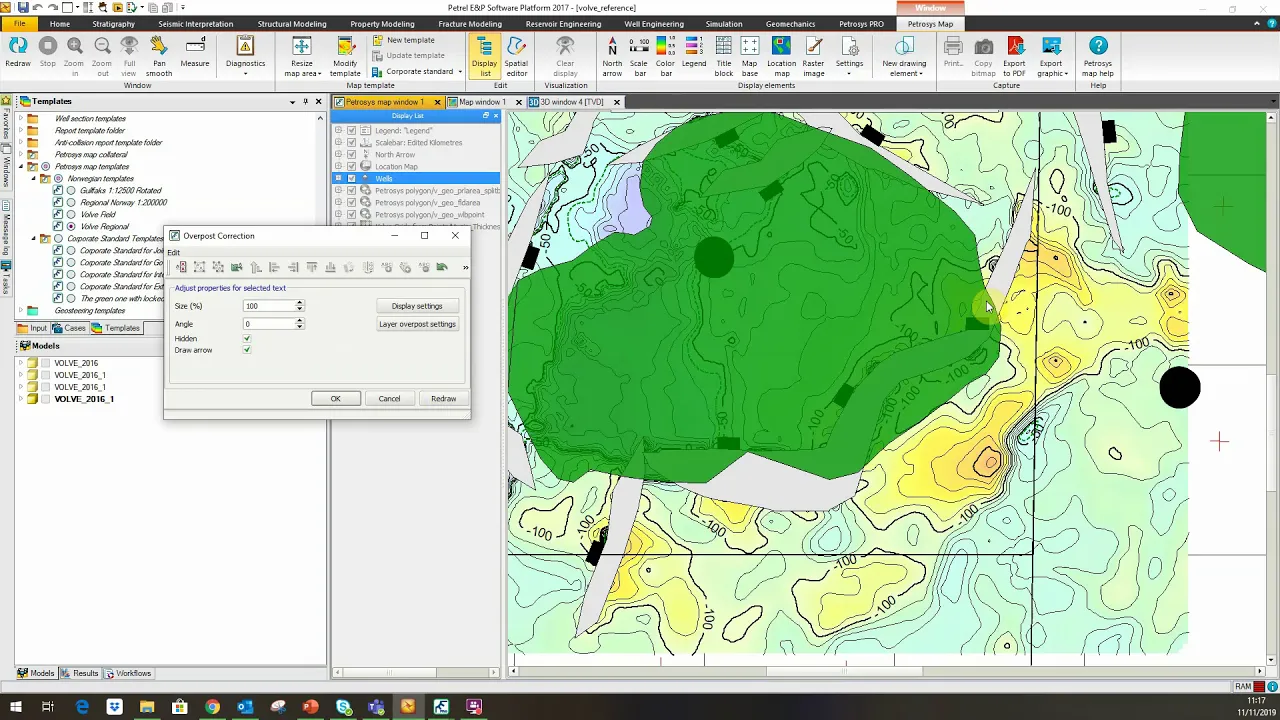Insert a Map base element
This screenshot has width=1280, height=720.
749,56
